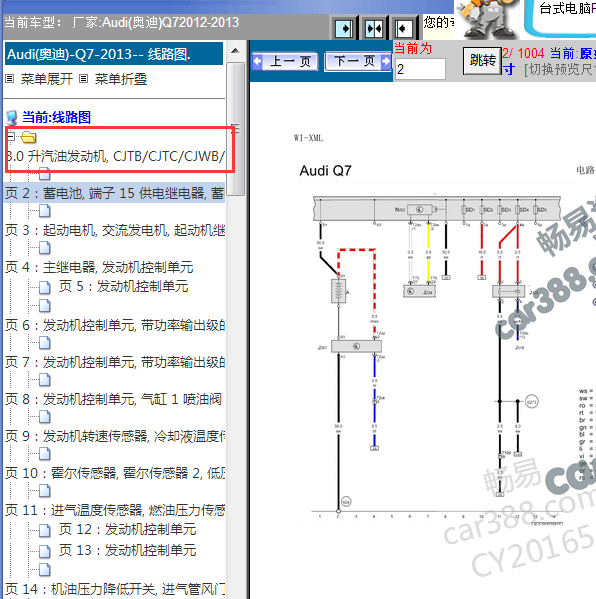This screenshot has height=599, width=596.
Task: Click the page icon above 页 3 row
Action: (45, 210)
